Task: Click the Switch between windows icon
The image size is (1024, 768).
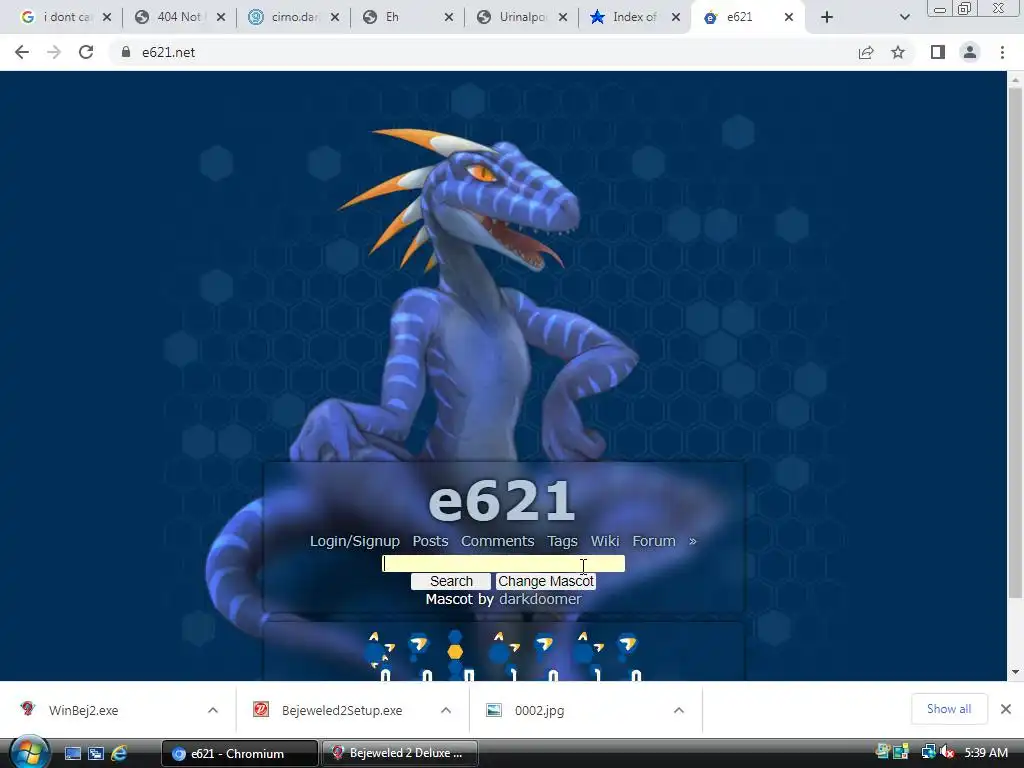Action: click(x=96, y=754)
